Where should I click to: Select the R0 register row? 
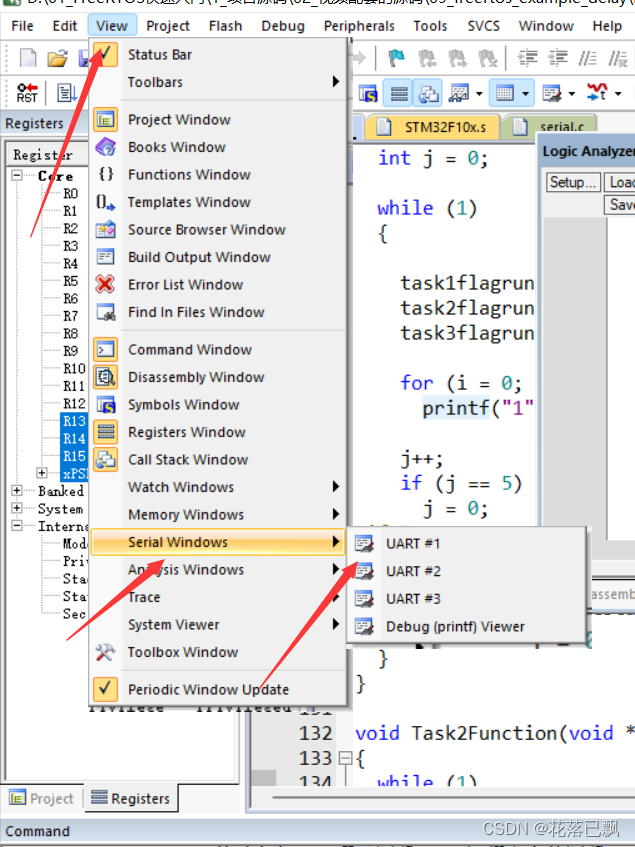tap(71, 193)
